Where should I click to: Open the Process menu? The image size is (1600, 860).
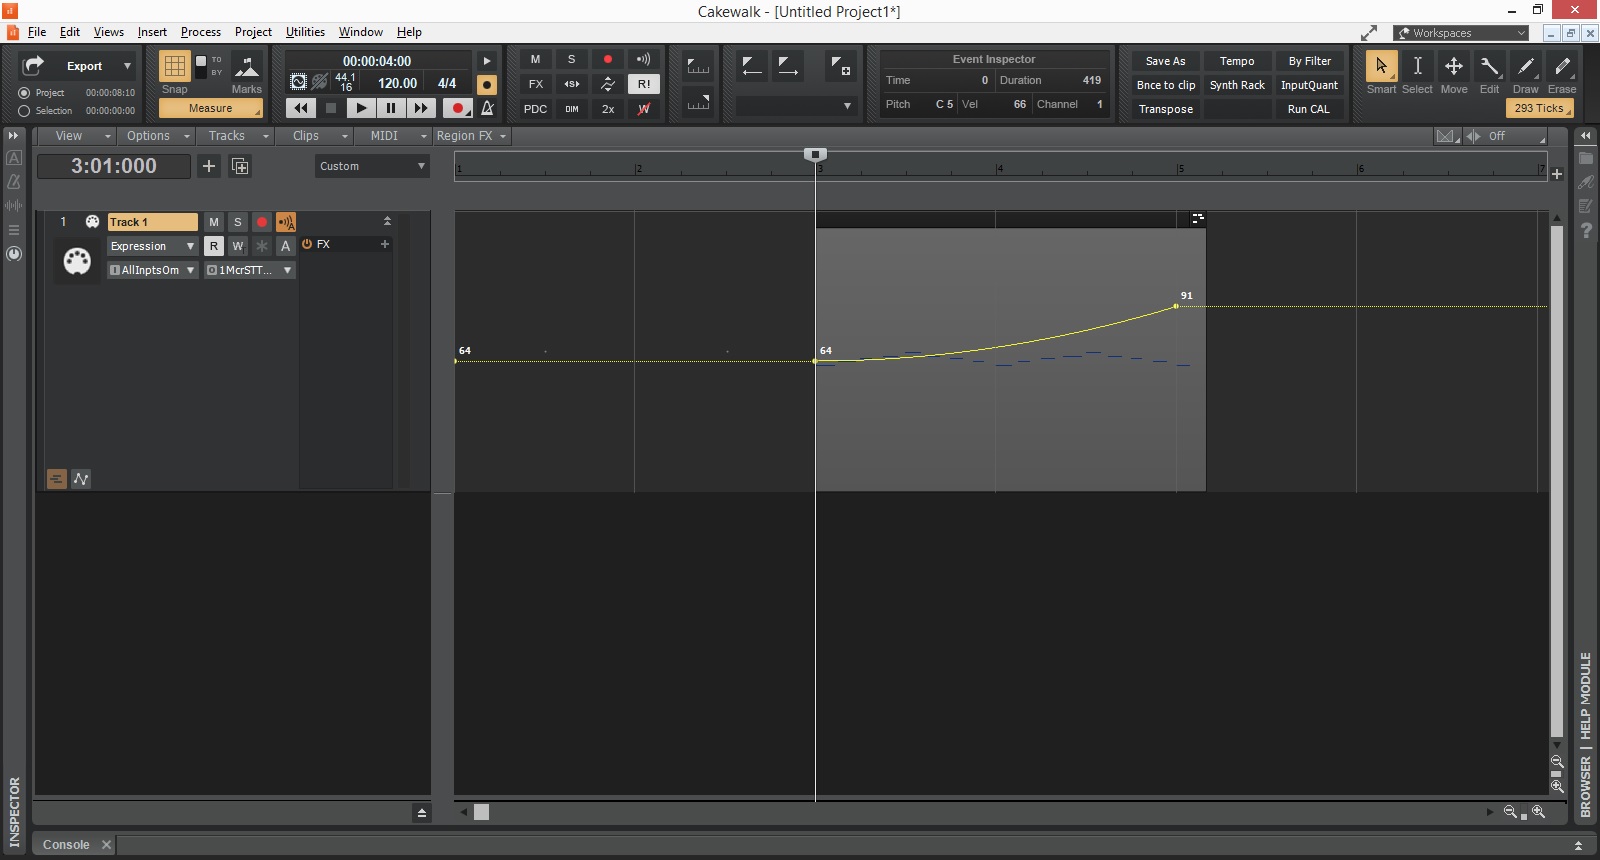coord(201,32)
